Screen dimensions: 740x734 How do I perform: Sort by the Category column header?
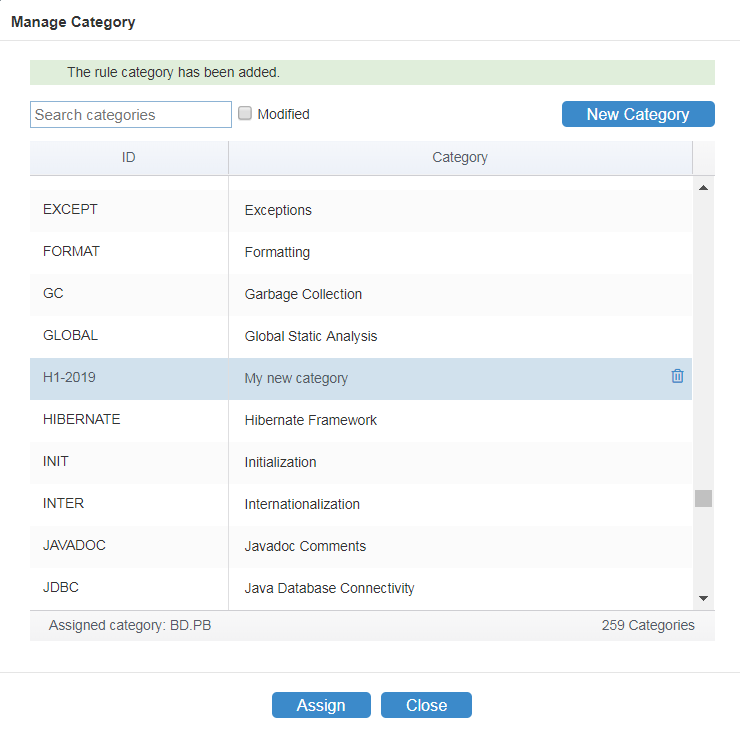click(x=460, y=158)
